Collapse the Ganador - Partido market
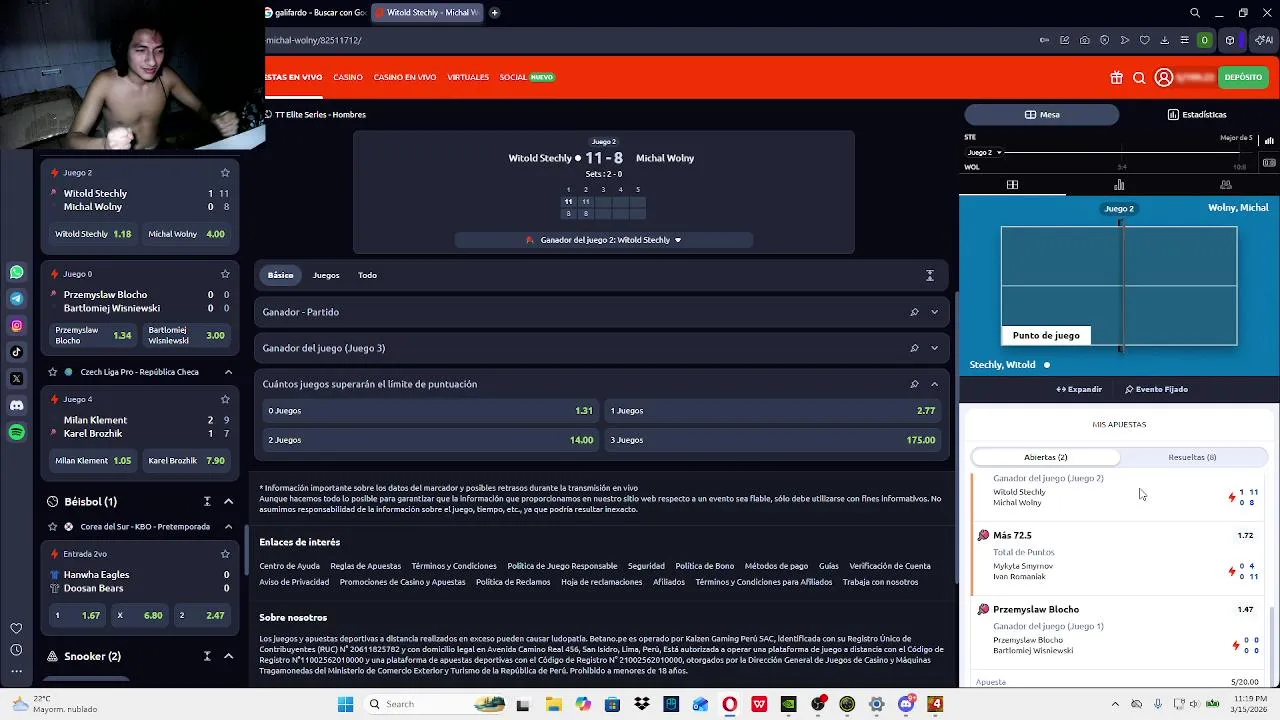This screenshot has width=1280, height=720. point(934,312)
